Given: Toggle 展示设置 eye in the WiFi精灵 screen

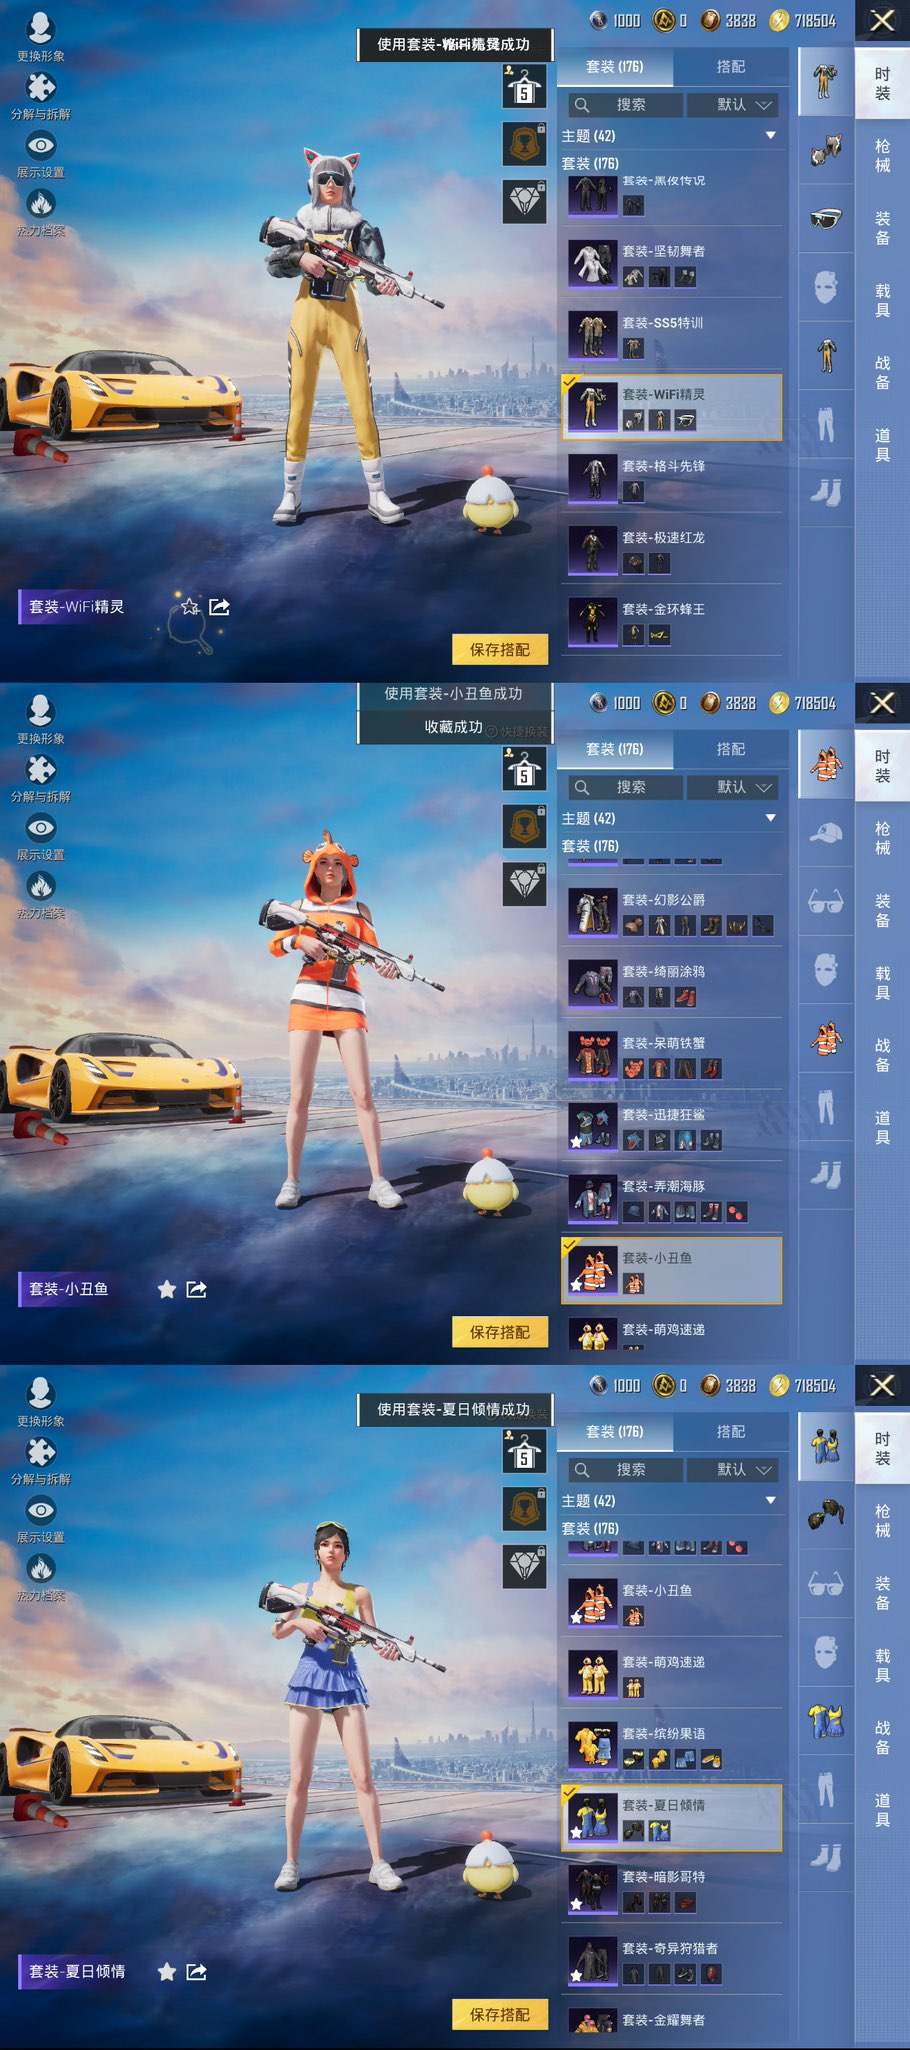Looking at the screenshot, I should 40,154.
